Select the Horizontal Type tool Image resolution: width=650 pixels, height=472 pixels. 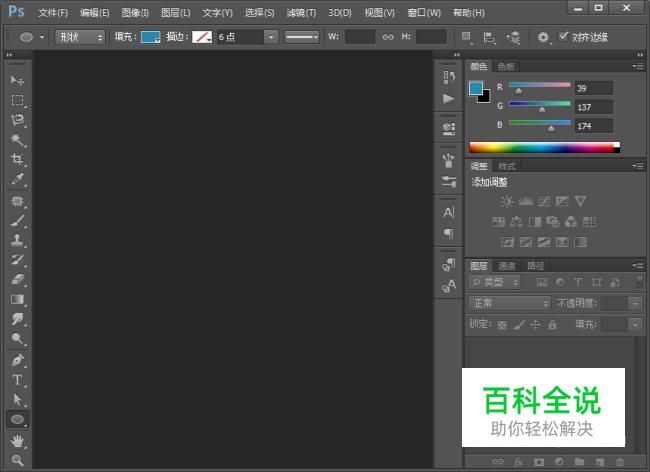pyautogui.click(x=17, y=380)
